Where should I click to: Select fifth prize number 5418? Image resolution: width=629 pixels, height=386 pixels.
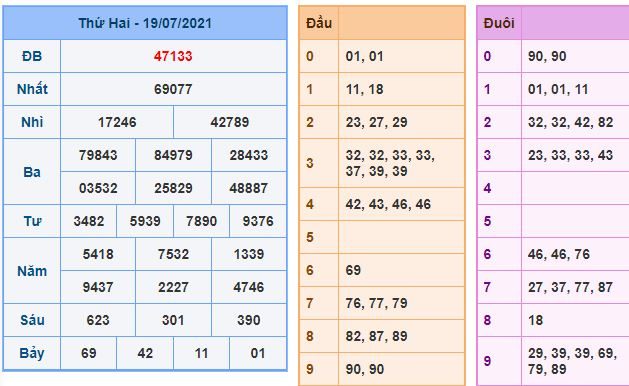point(98,254)
